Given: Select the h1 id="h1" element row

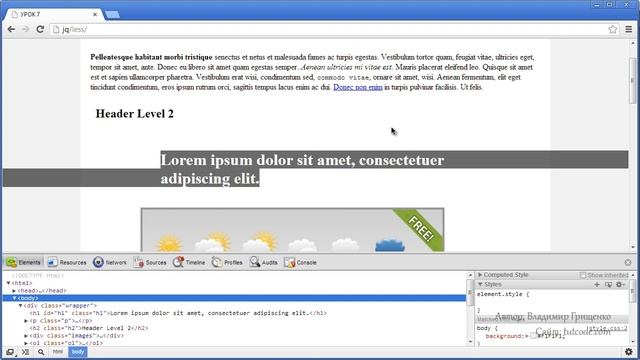Looking at the screenshot, I should [x=178, y=313].
